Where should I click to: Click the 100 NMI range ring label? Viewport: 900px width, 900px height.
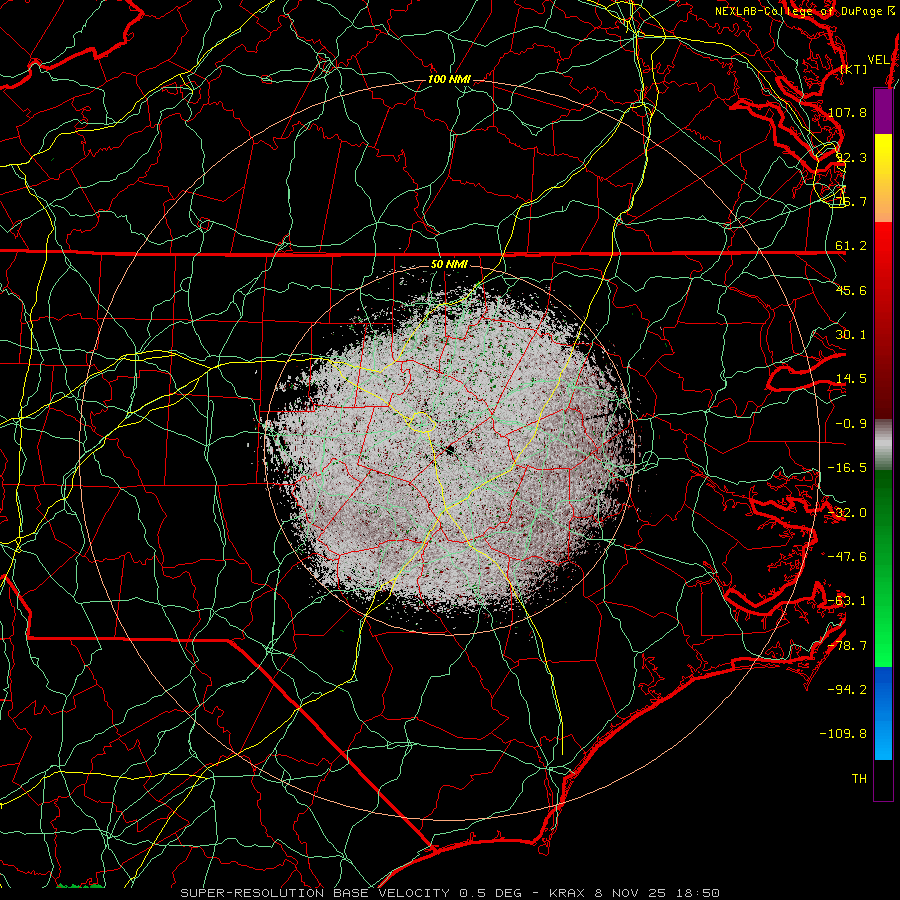pyautogui.click(x=449, y=79)
